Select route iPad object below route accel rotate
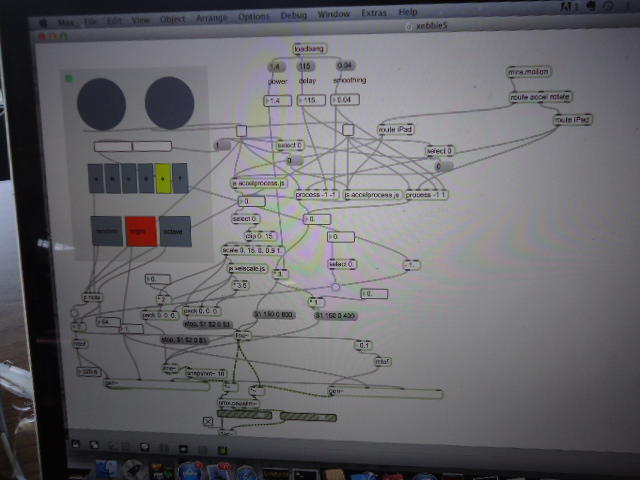Image resolution: width=640 pixels, height=480 pixels. tap(572, 120)
